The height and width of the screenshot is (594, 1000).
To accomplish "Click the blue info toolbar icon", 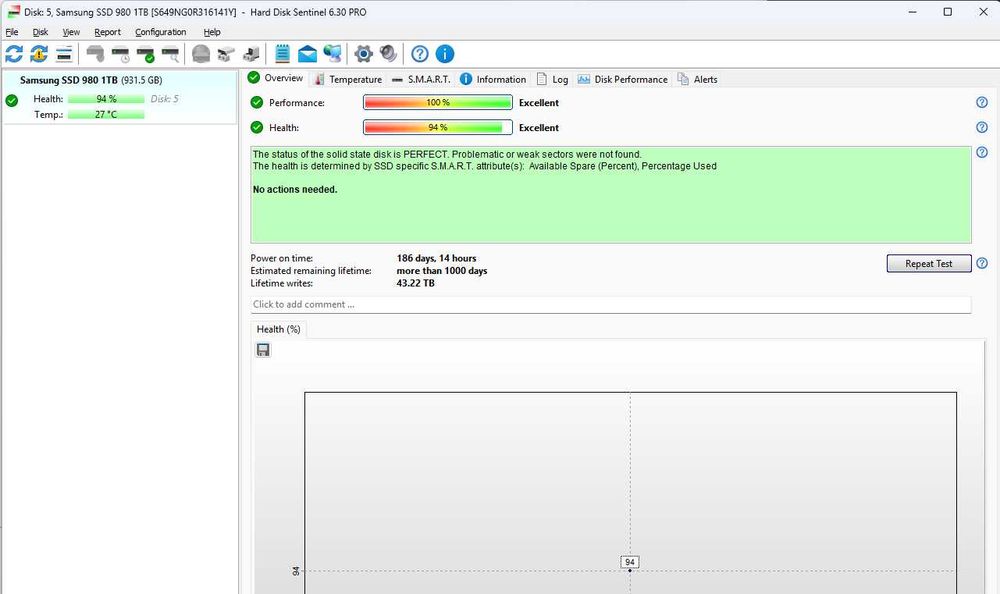I will point(445,54).
